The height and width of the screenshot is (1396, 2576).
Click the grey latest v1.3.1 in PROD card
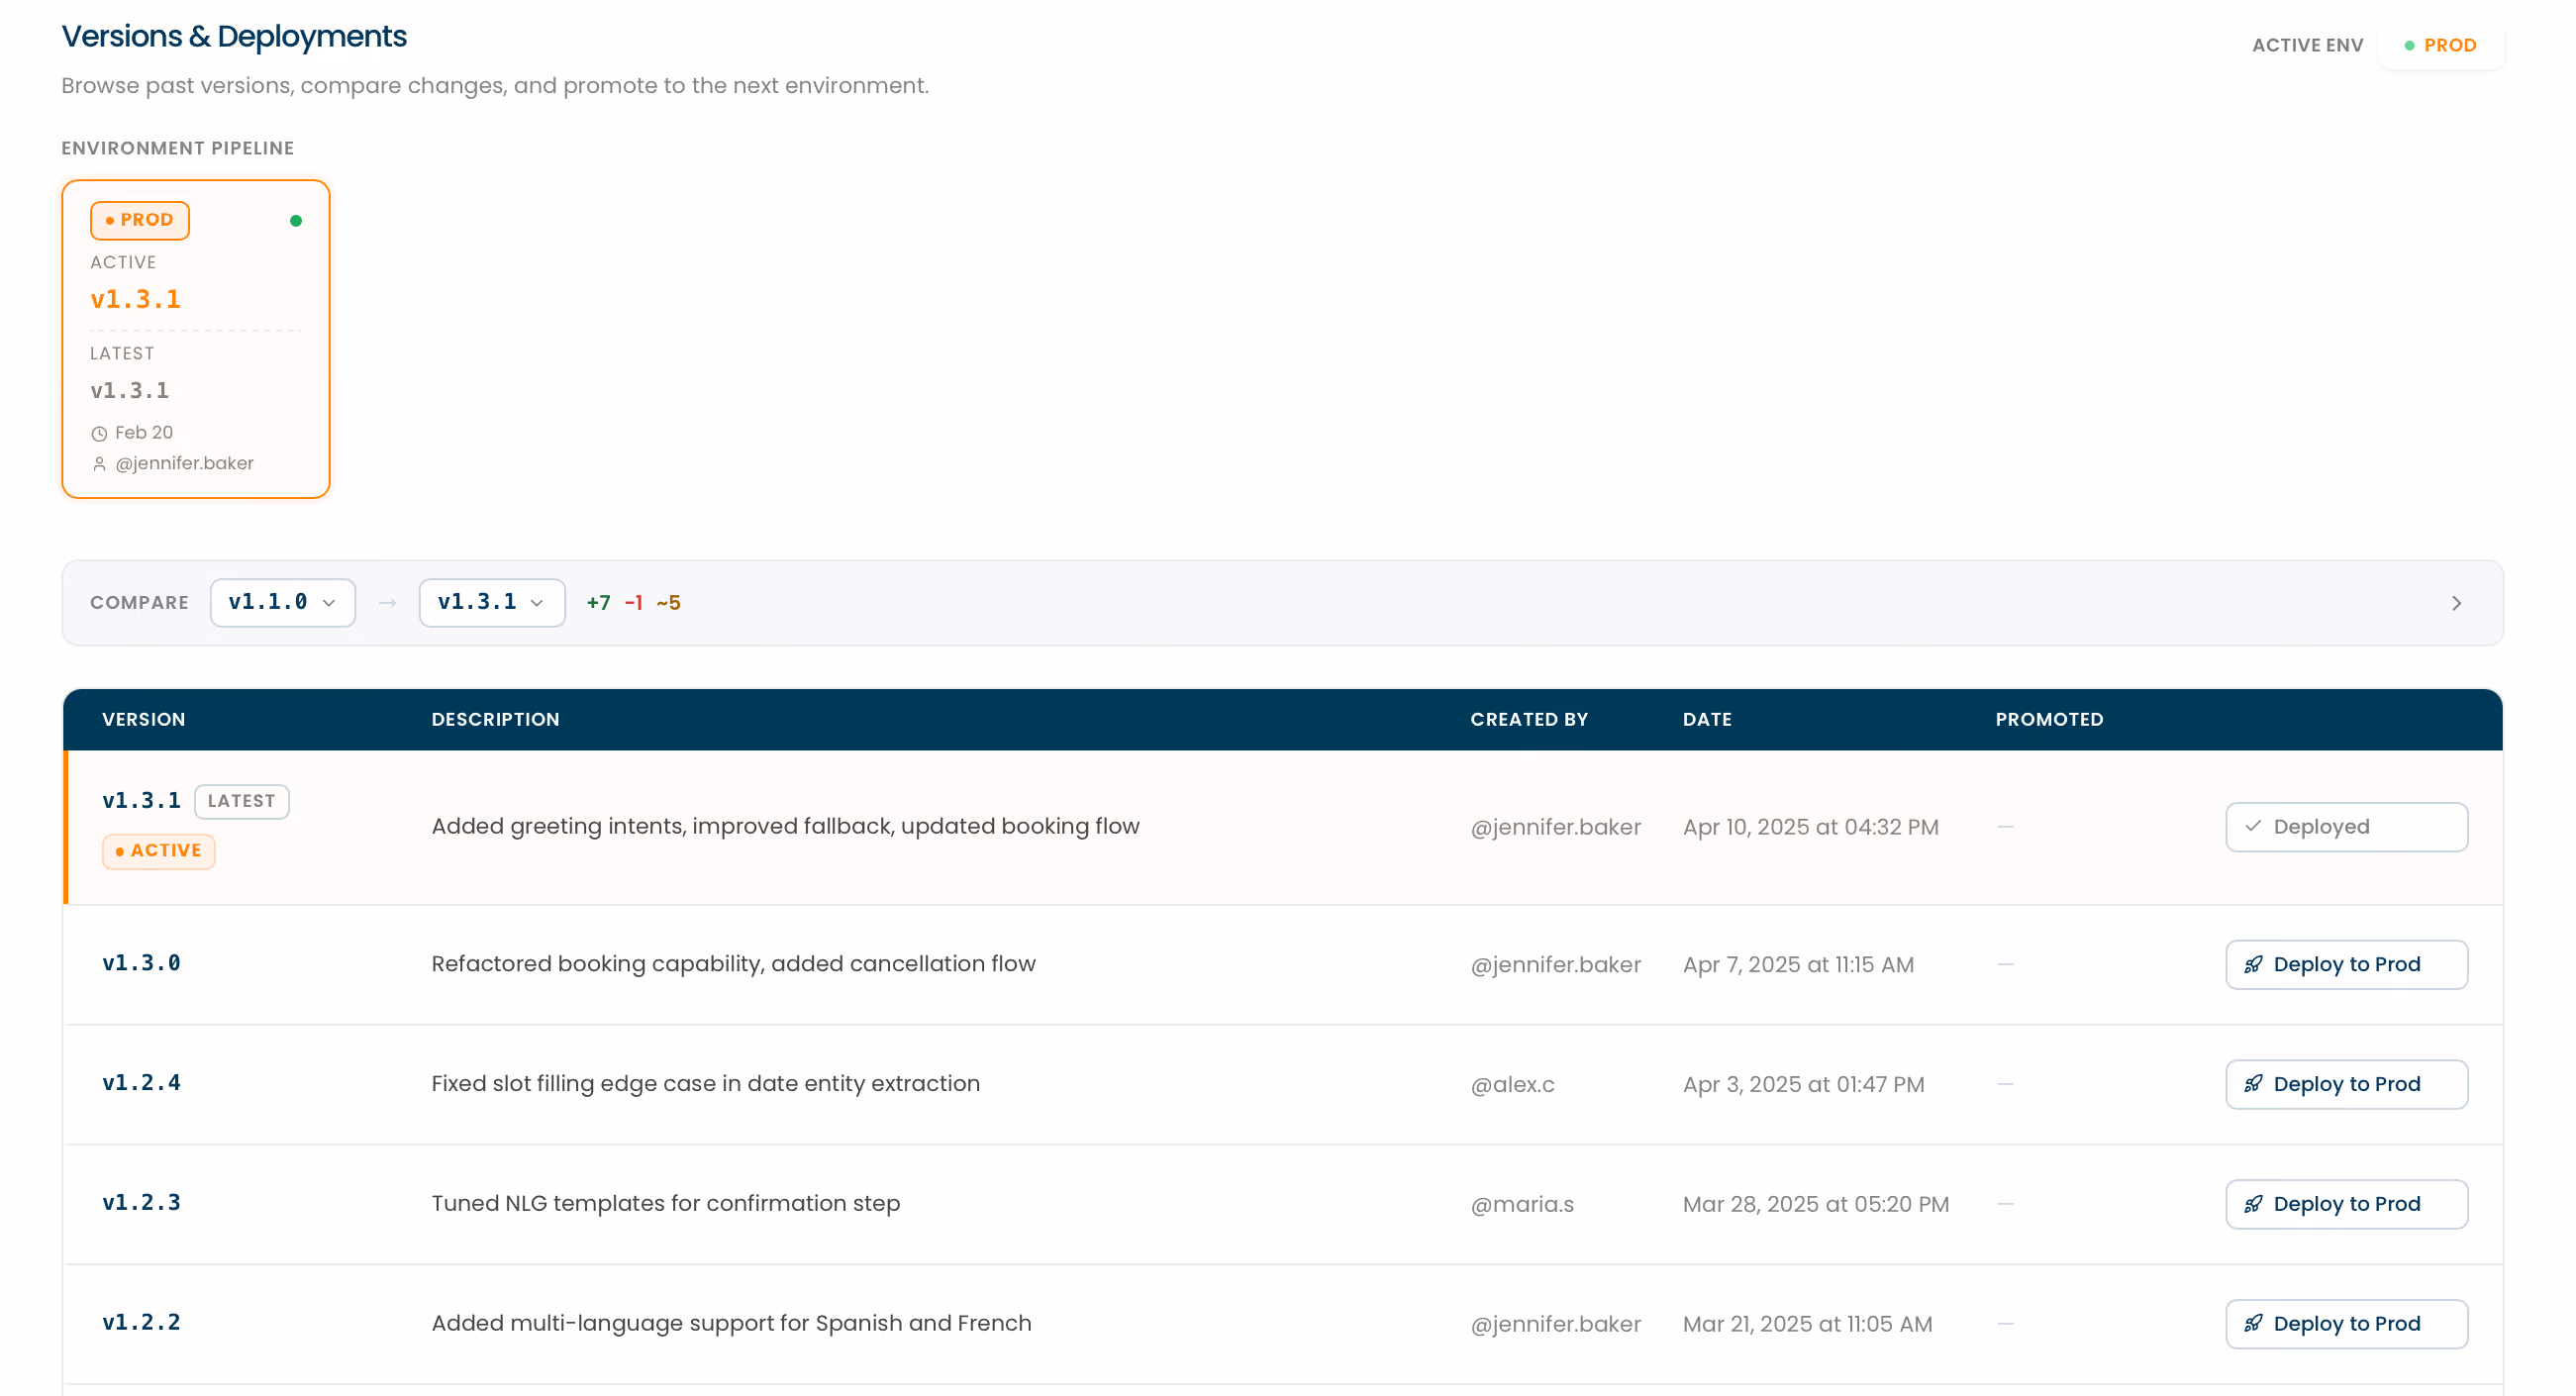coord(129,390)
